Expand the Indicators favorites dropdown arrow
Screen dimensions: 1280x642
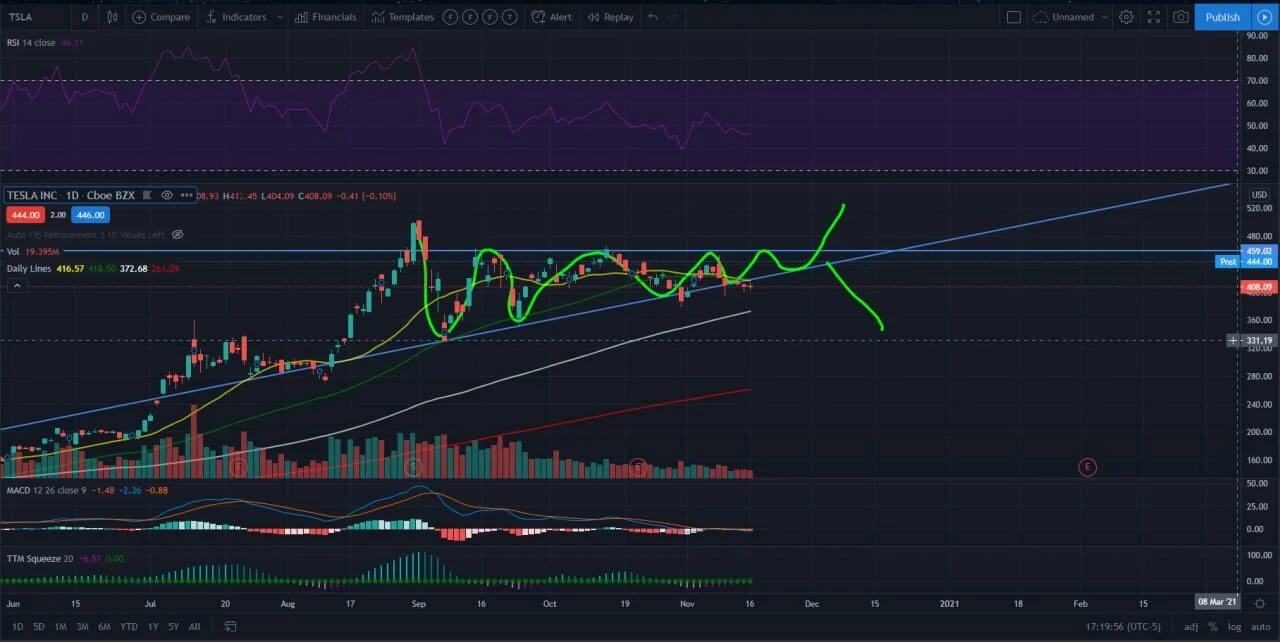tap(278, 17)
